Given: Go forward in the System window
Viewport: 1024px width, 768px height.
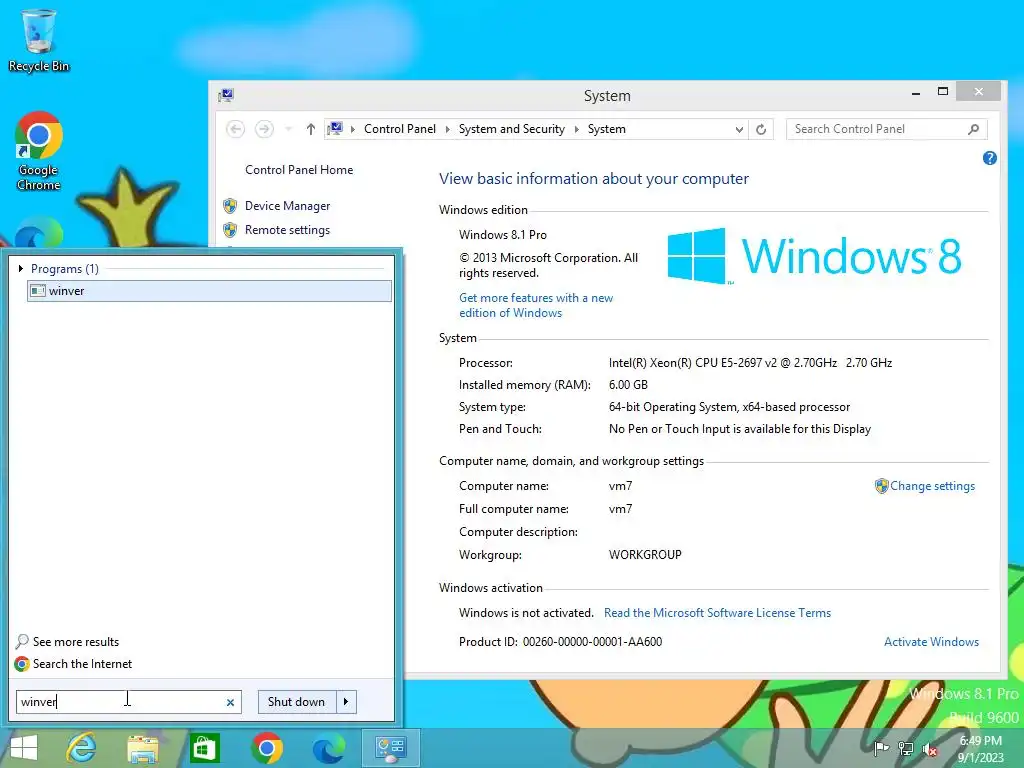Looking at the screenshot, I should (x=264, y=129).
